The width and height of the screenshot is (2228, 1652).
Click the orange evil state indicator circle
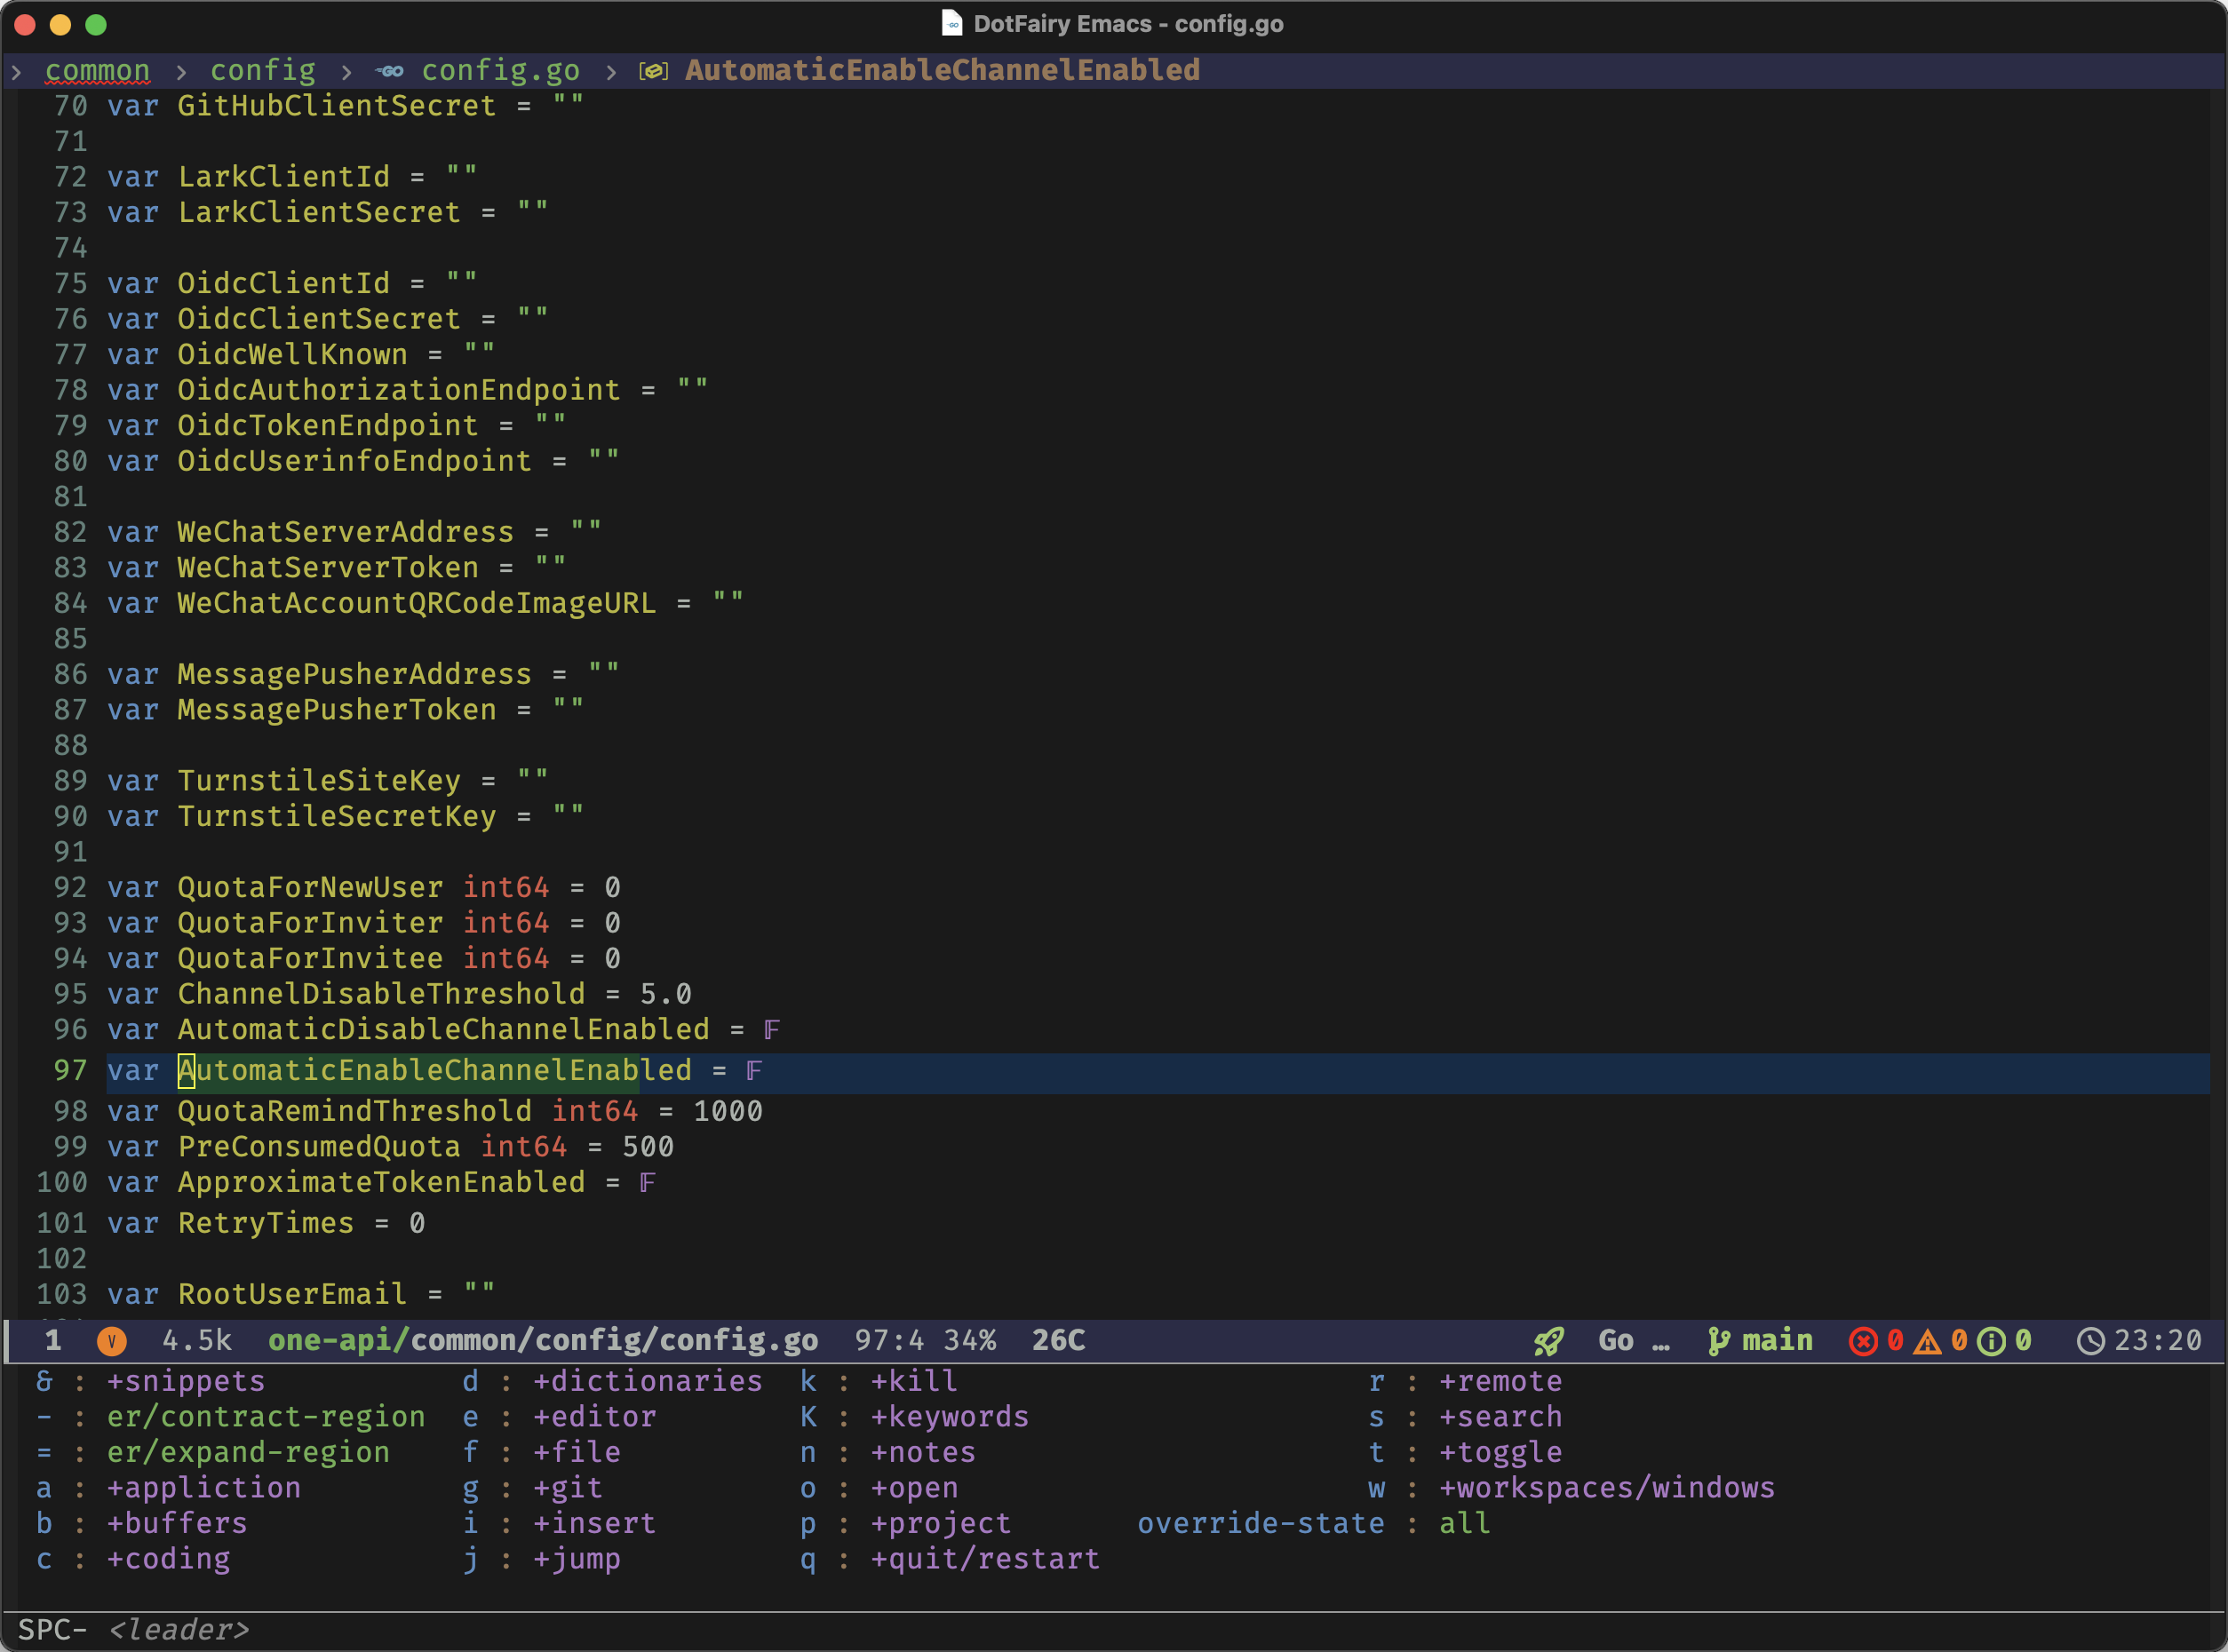click(111, 1341)
